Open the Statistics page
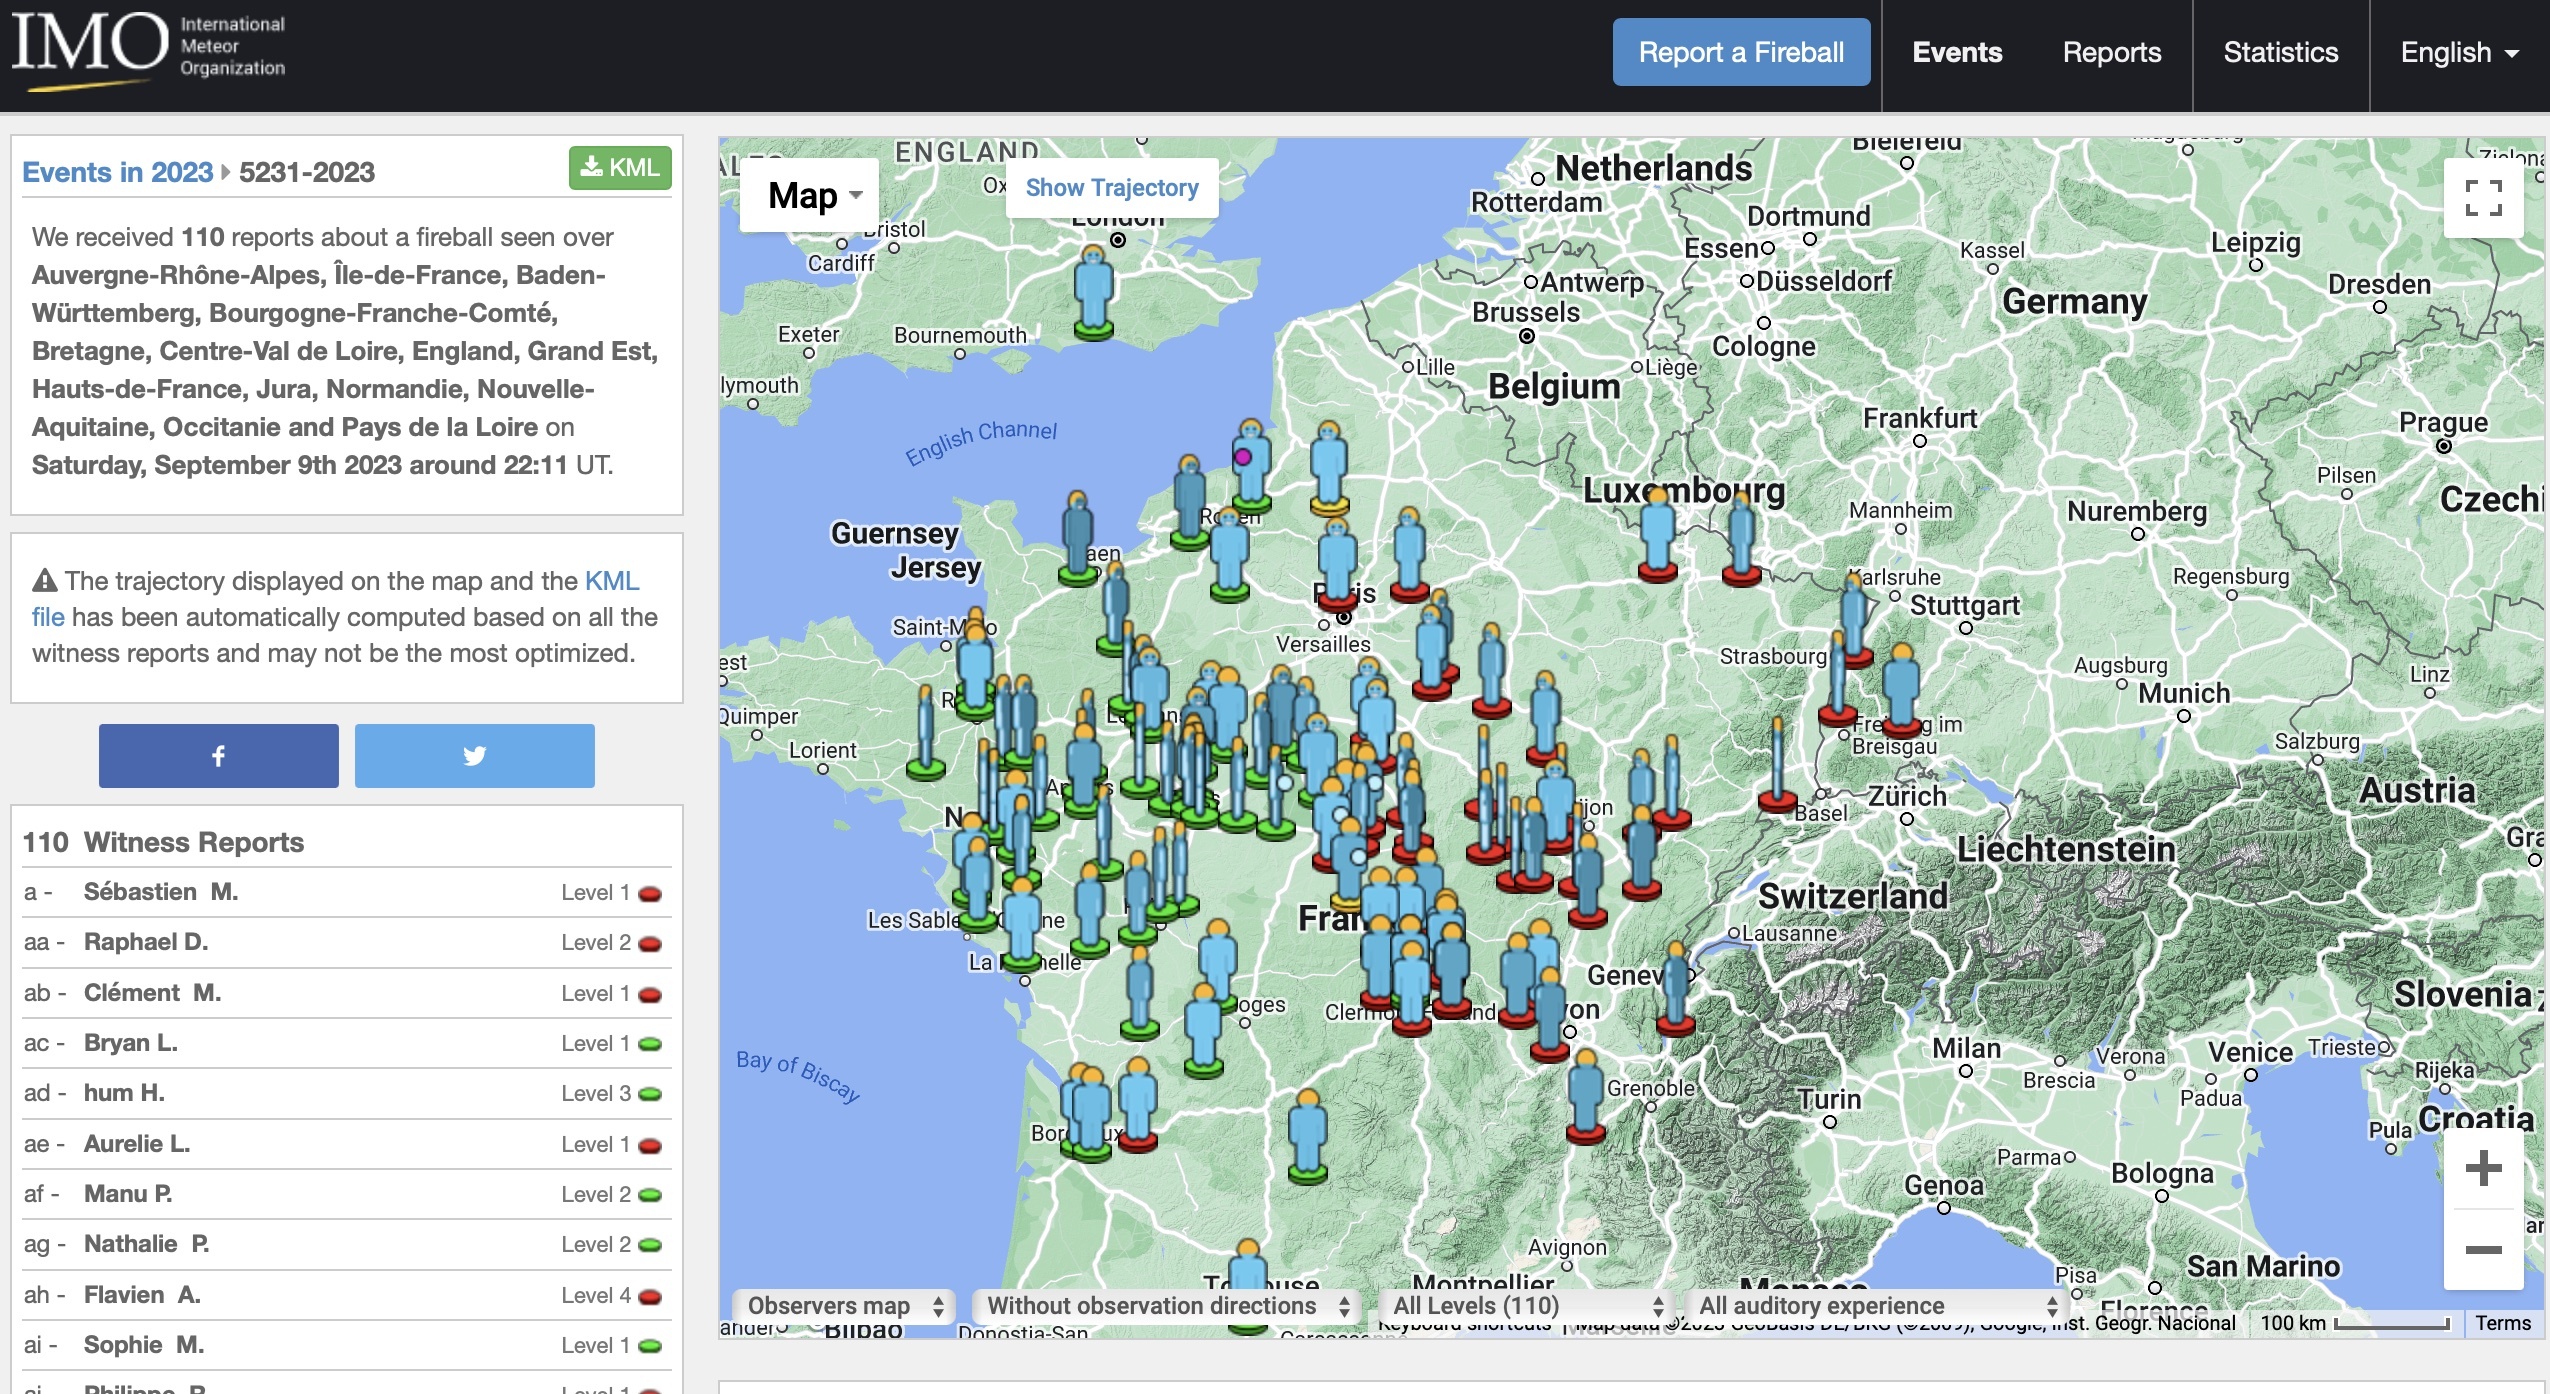Screen dimensions: 2550x1394 tap(2281, 52)
